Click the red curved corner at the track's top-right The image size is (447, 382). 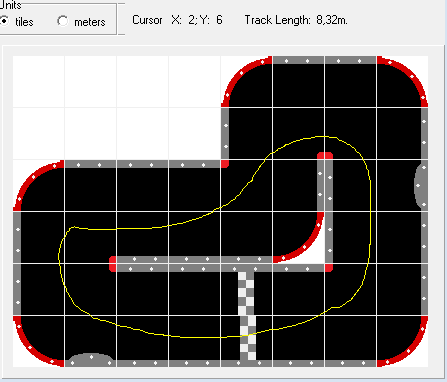point(411,75)
